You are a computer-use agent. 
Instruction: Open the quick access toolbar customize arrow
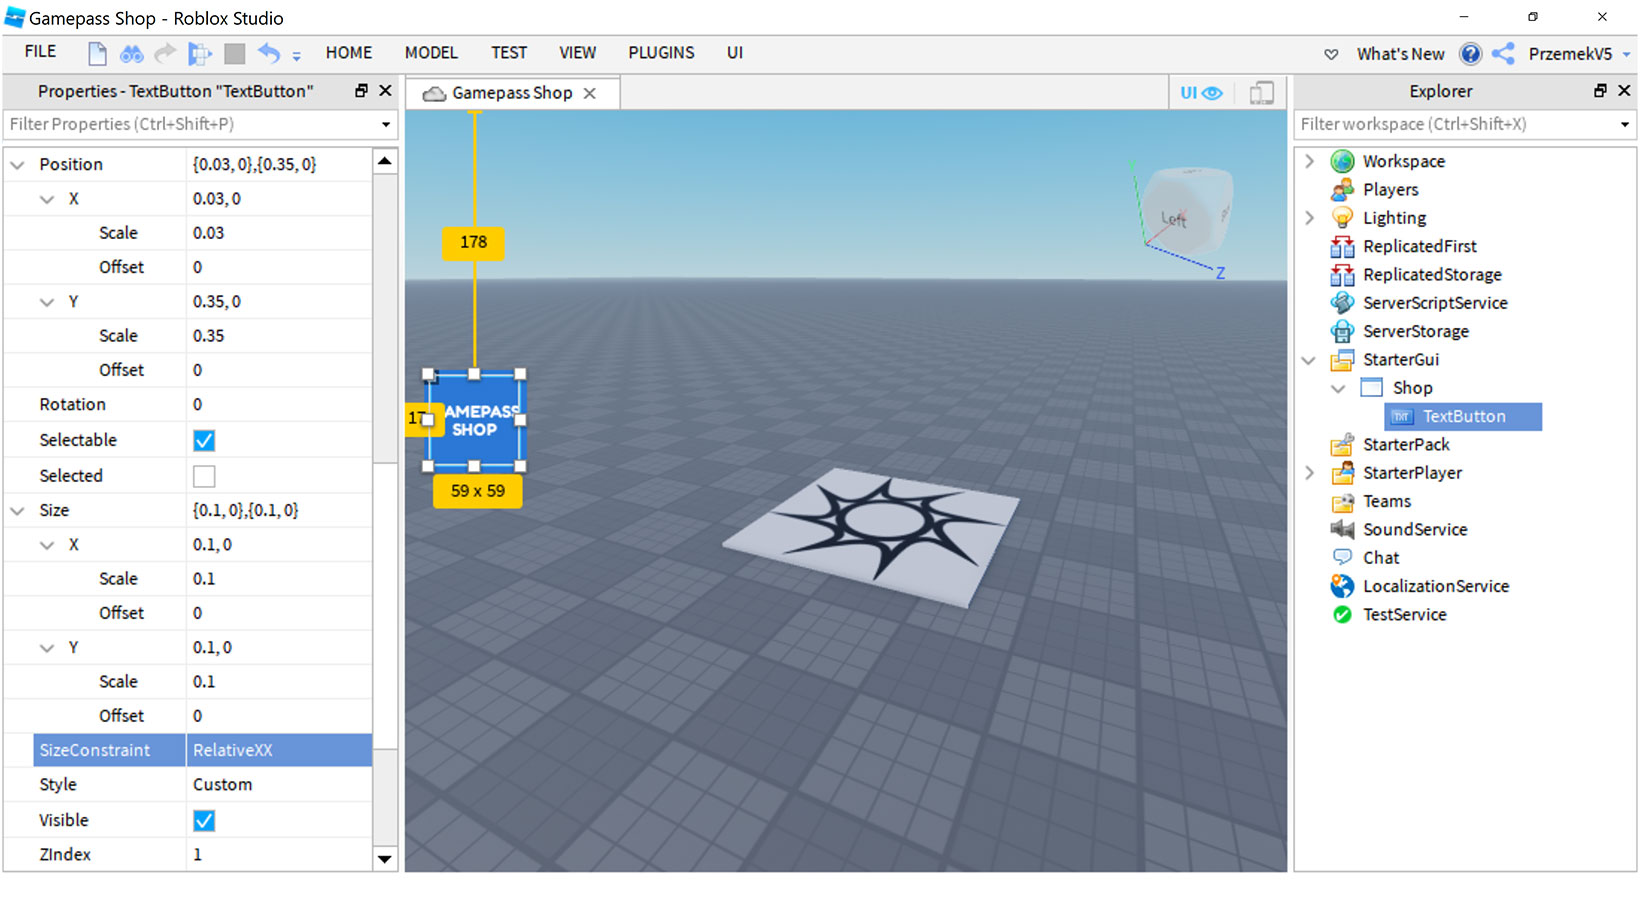click(296, 55)
